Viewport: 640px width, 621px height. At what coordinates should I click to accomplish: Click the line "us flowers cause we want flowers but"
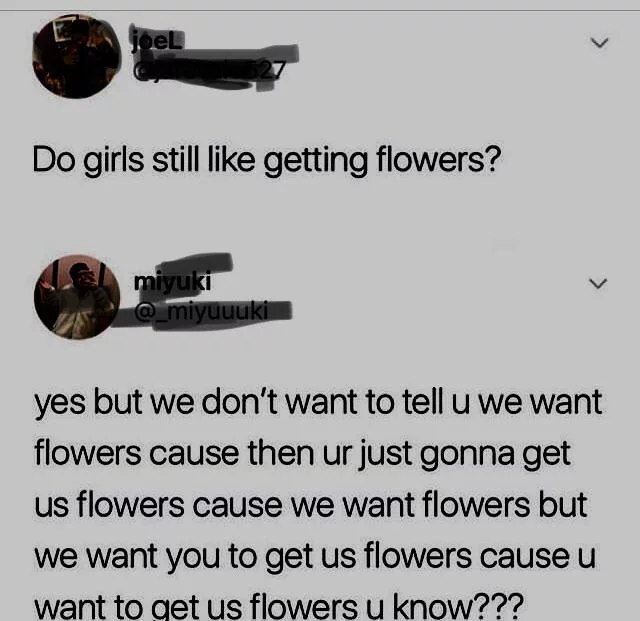tap(311, 505)
